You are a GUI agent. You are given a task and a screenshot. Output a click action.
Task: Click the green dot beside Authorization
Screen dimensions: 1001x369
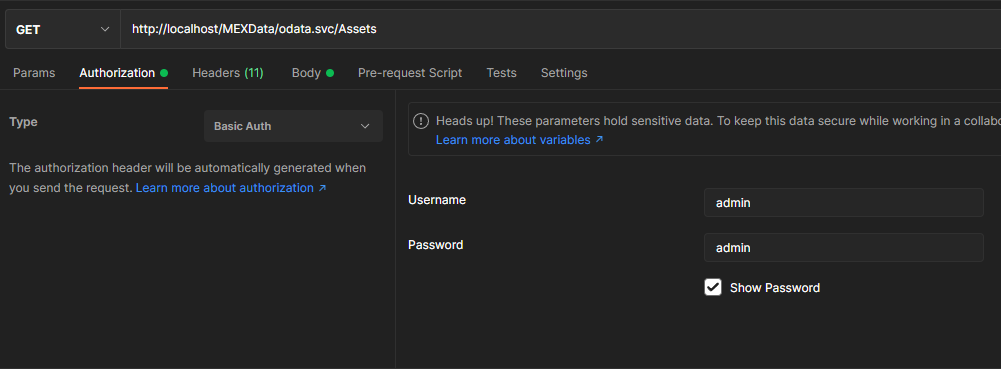point(164,73)
